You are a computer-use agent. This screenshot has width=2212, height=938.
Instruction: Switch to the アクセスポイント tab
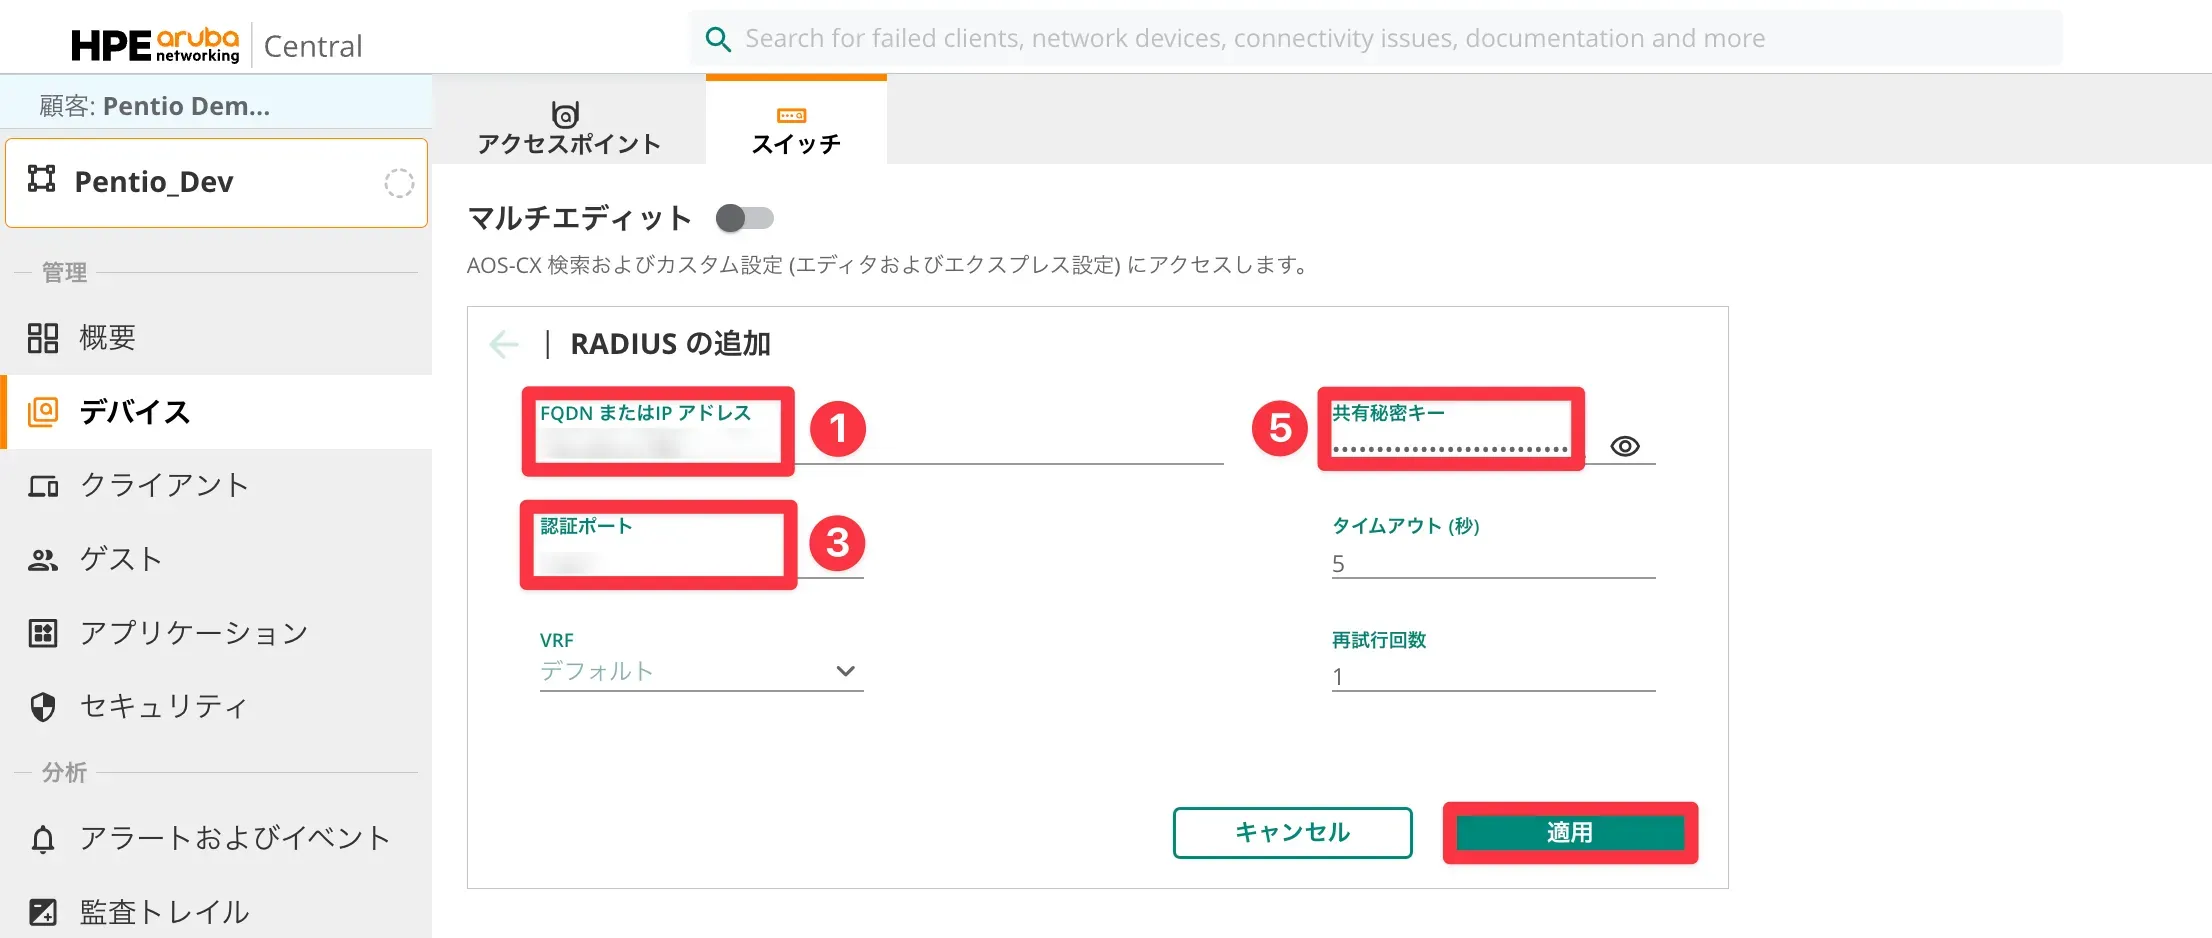(x=568, y=128)
